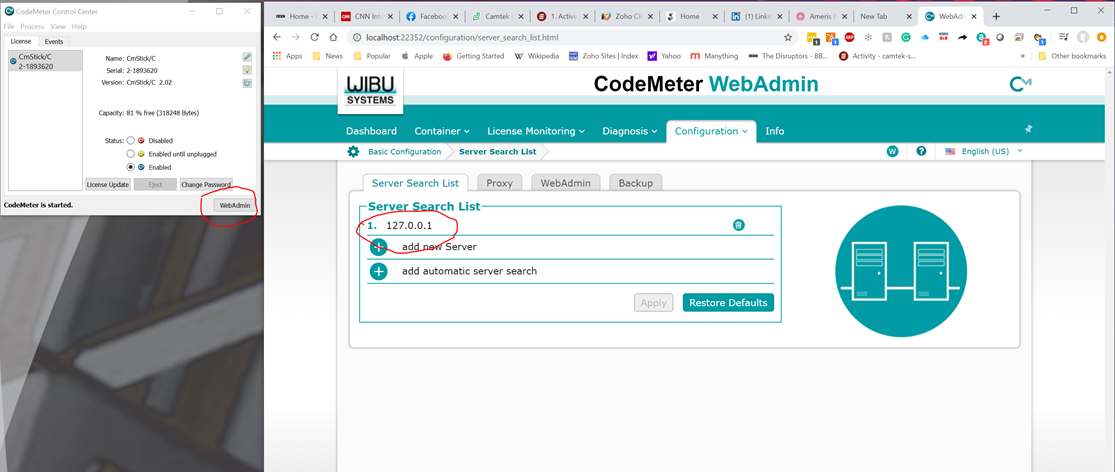Open the Other bookmarks folder
Viewport: 1115px width, 472px height.
(1072, 55)
